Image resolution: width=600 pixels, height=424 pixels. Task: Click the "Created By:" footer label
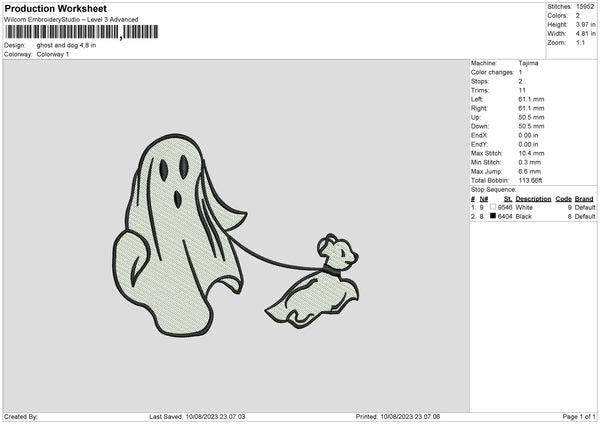pyautogui.click(x=21, y=417)
